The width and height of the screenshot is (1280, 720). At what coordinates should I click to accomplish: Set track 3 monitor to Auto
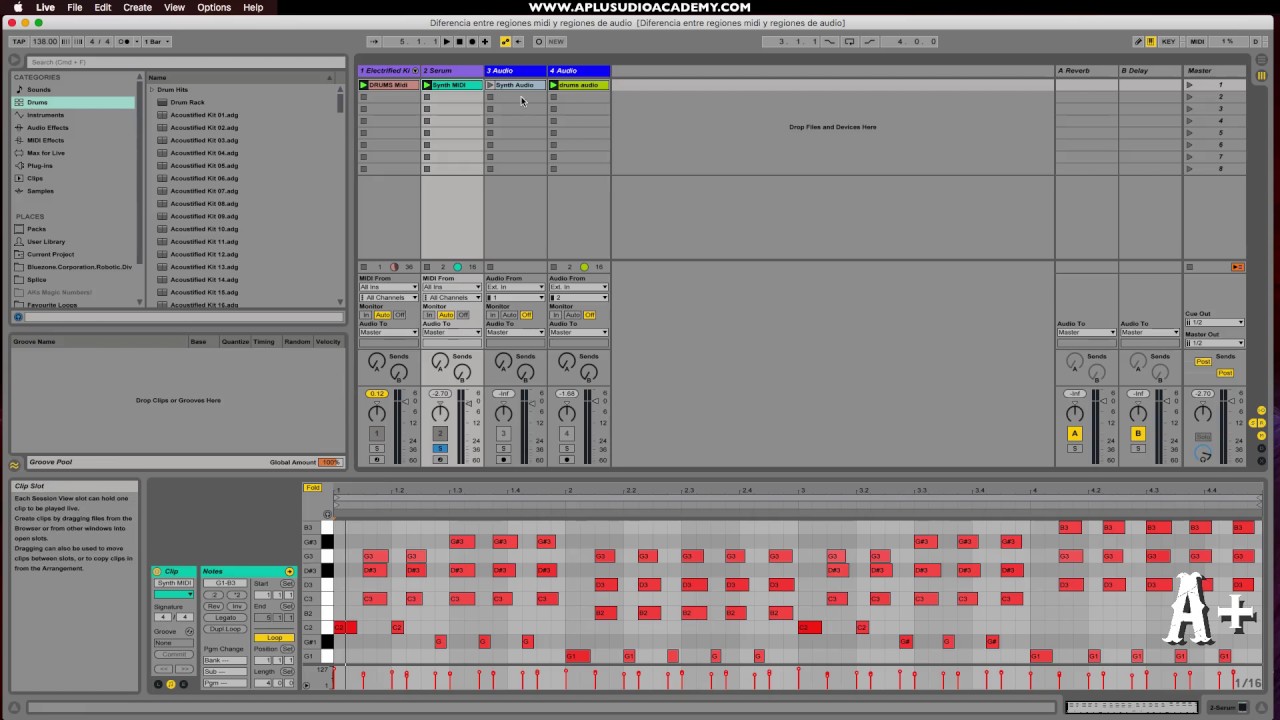[509, 315]
